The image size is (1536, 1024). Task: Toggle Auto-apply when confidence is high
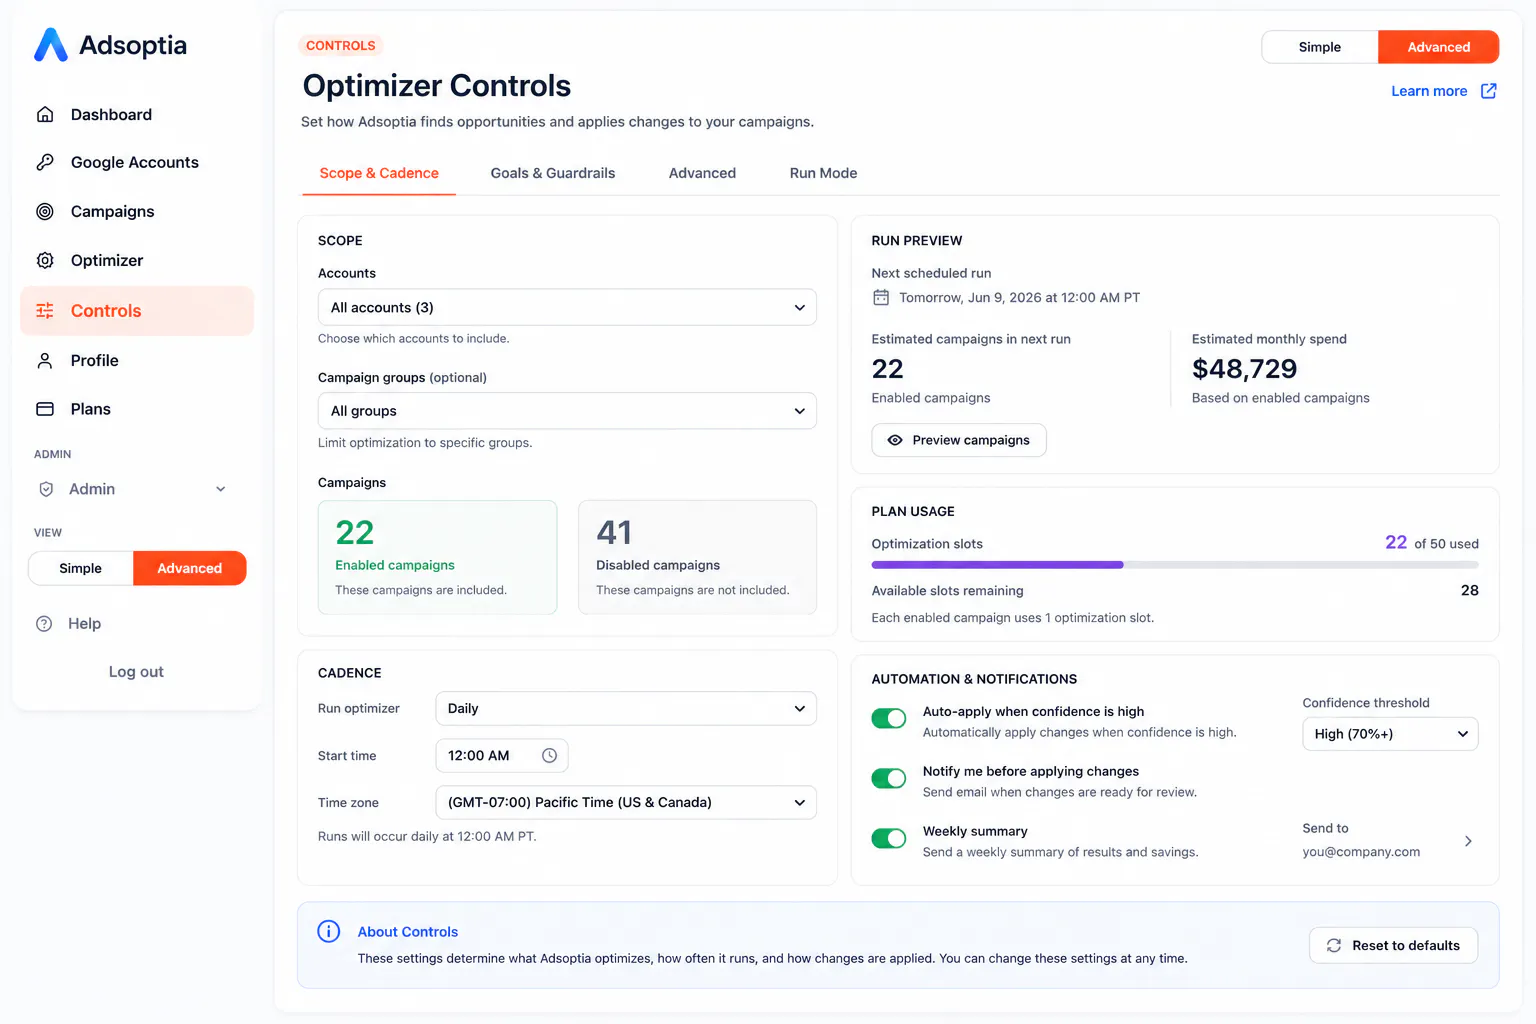click(889, 718)
